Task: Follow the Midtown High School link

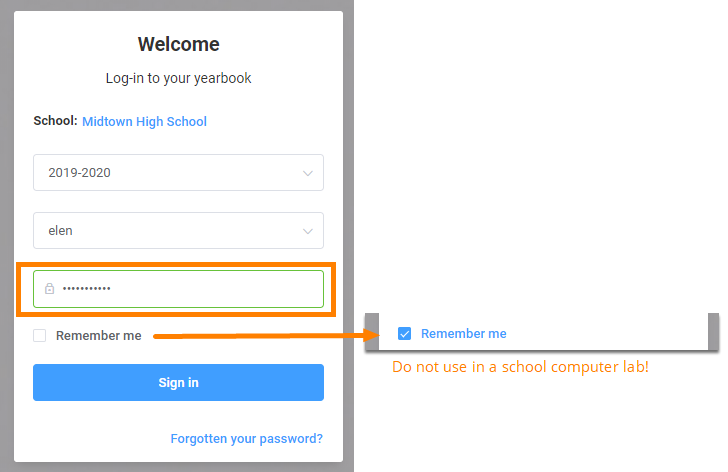Action: tap(144, 122)
